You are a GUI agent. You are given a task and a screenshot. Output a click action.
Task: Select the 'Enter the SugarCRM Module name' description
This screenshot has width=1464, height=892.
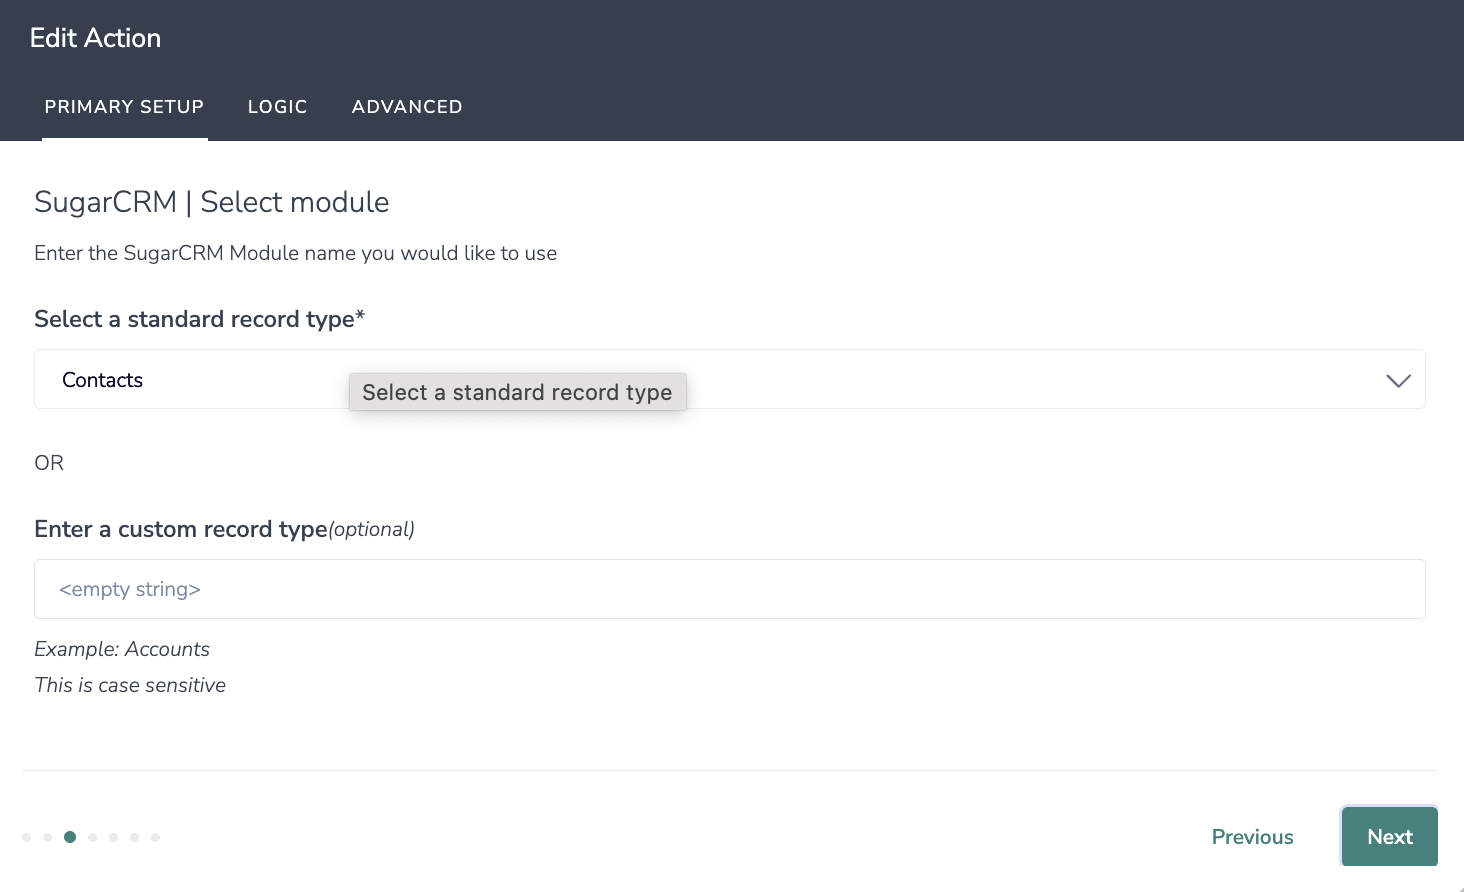(x=296, y=253)
